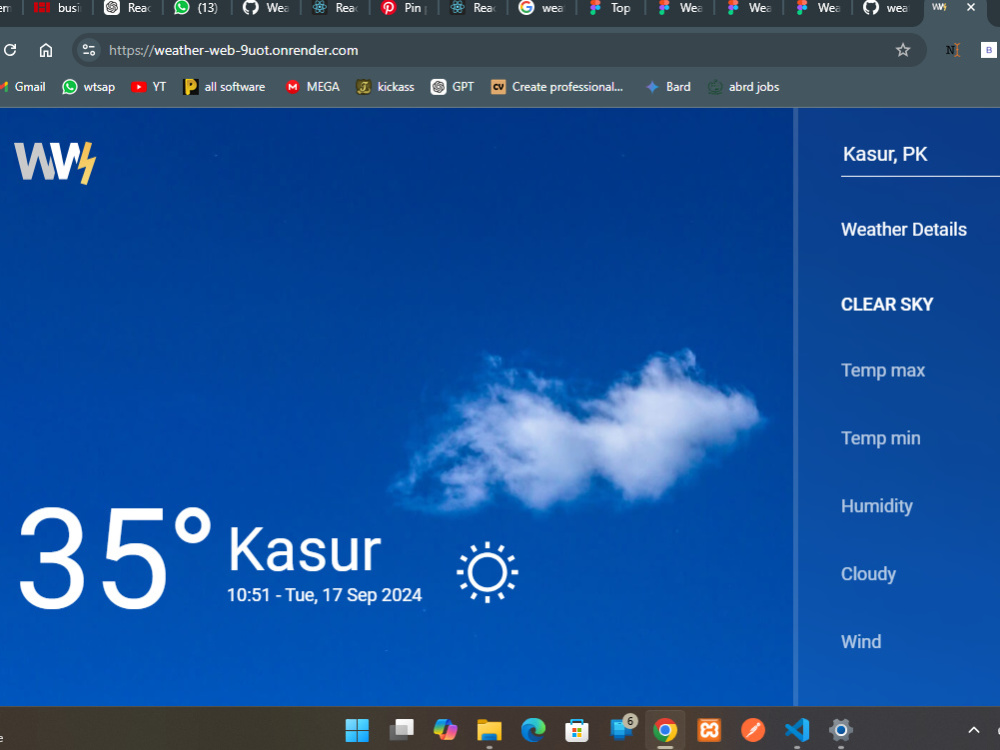Reload the page with the refresh icon

coord(10,50)
